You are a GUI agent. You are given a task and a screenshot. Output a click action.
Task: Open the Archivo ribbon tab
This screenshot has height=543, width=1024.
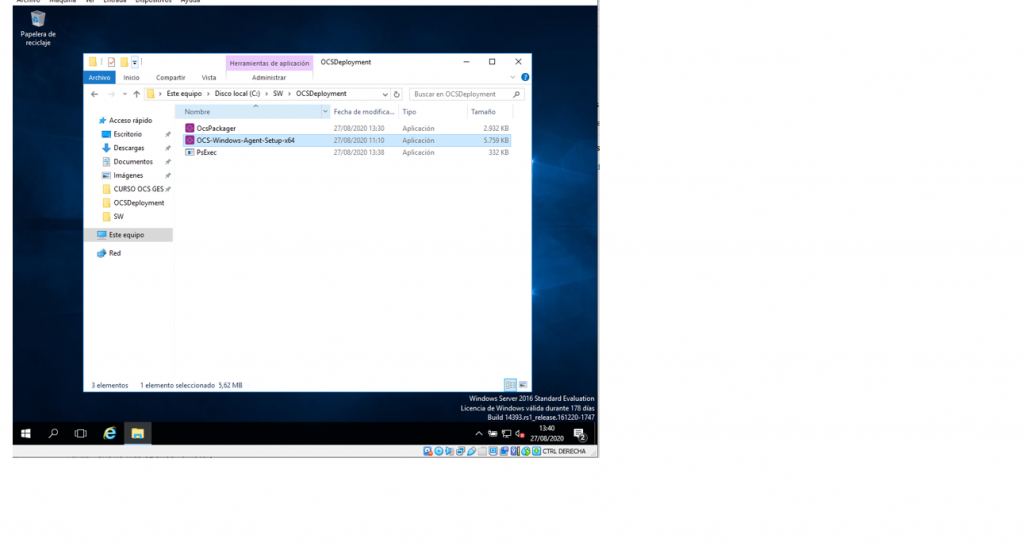click(x=99, y=77)
